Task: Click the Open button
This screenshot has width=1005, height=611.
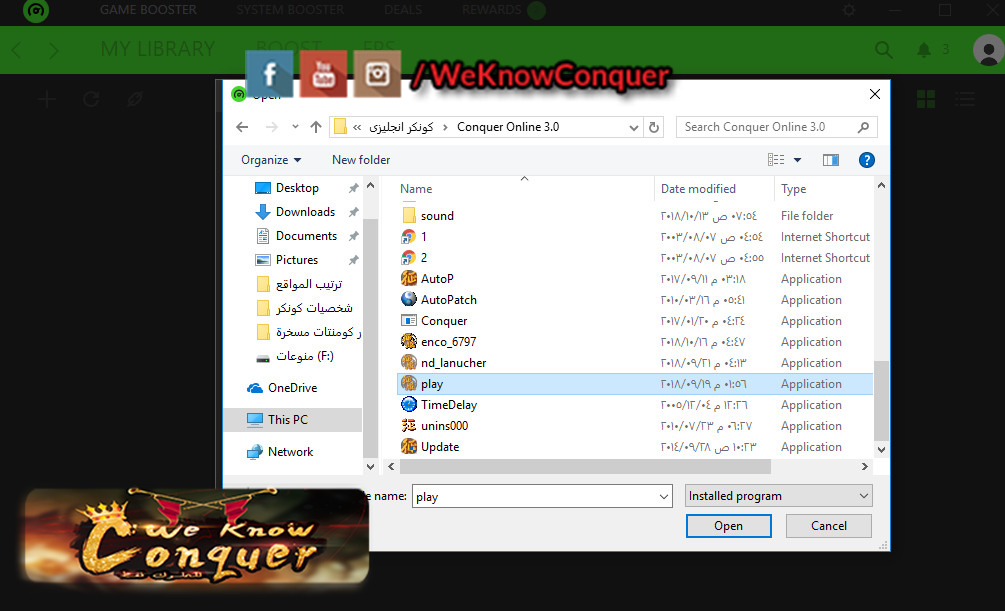Action: 729,526
